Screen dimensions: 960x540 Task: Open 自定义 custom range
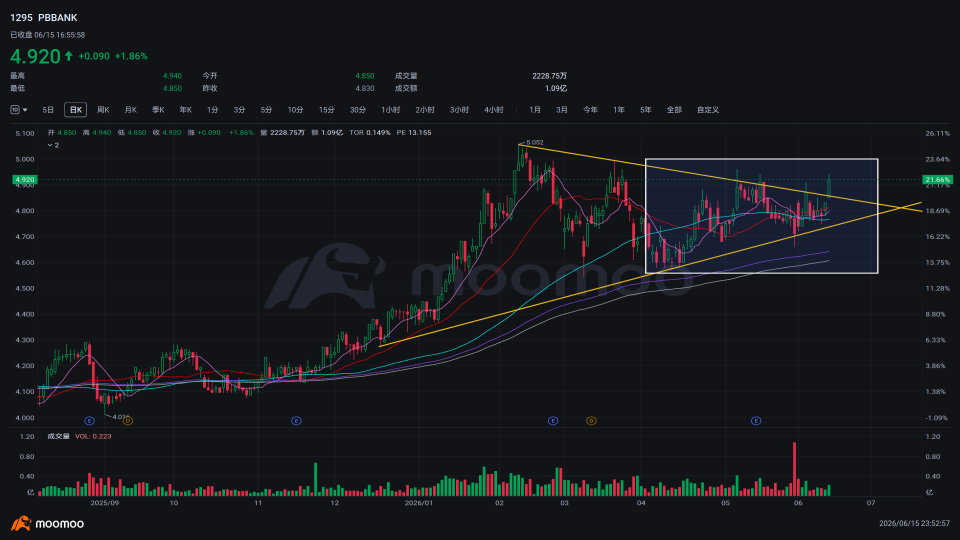click(x=707, y=110)
